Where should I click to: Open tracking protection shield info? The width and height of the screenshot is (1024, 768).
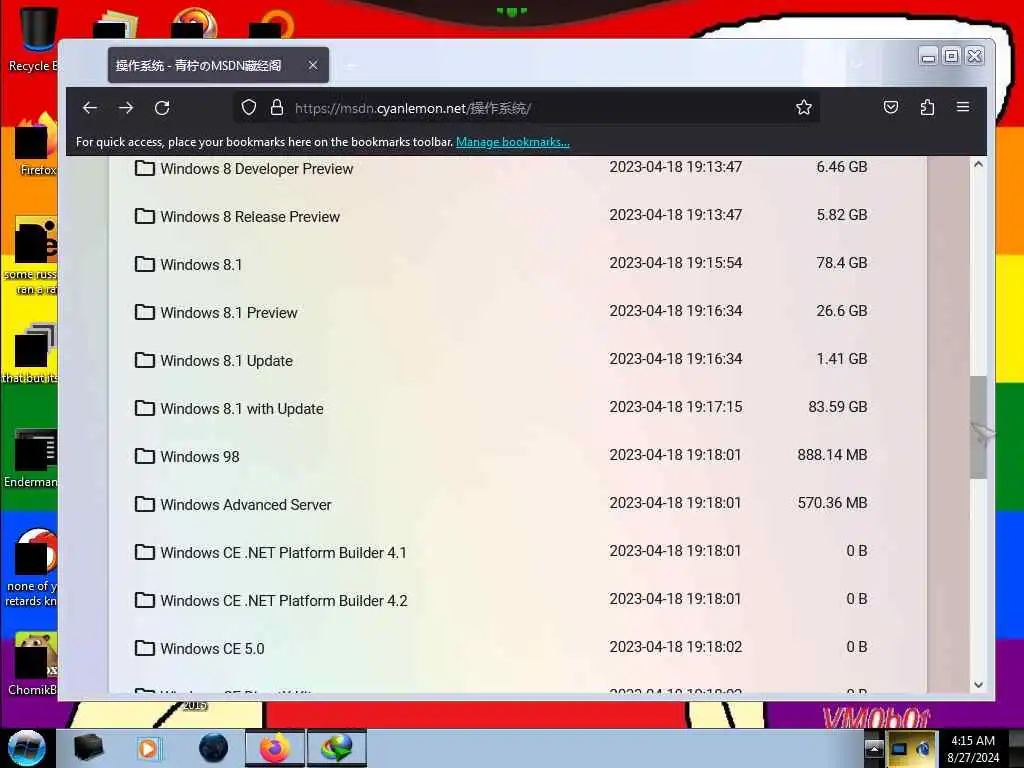coord(249,108)
